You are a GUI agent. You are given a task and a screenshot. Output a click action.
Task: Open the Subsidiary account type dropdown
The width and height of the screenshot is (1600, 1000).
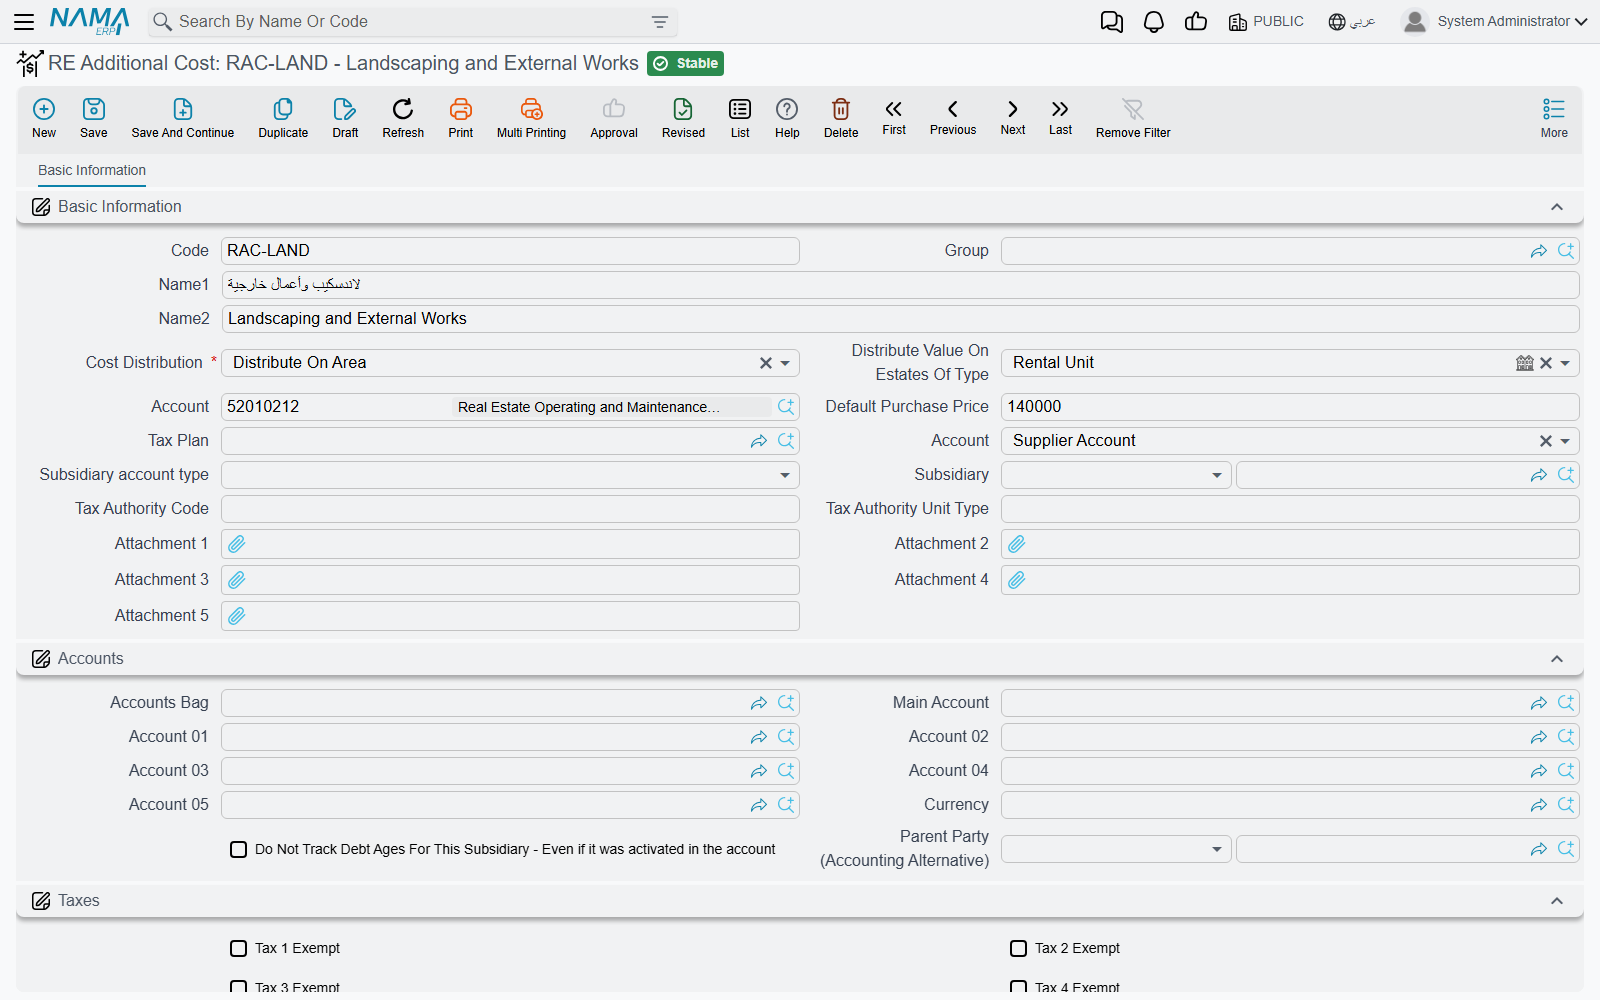coord(785,475)
